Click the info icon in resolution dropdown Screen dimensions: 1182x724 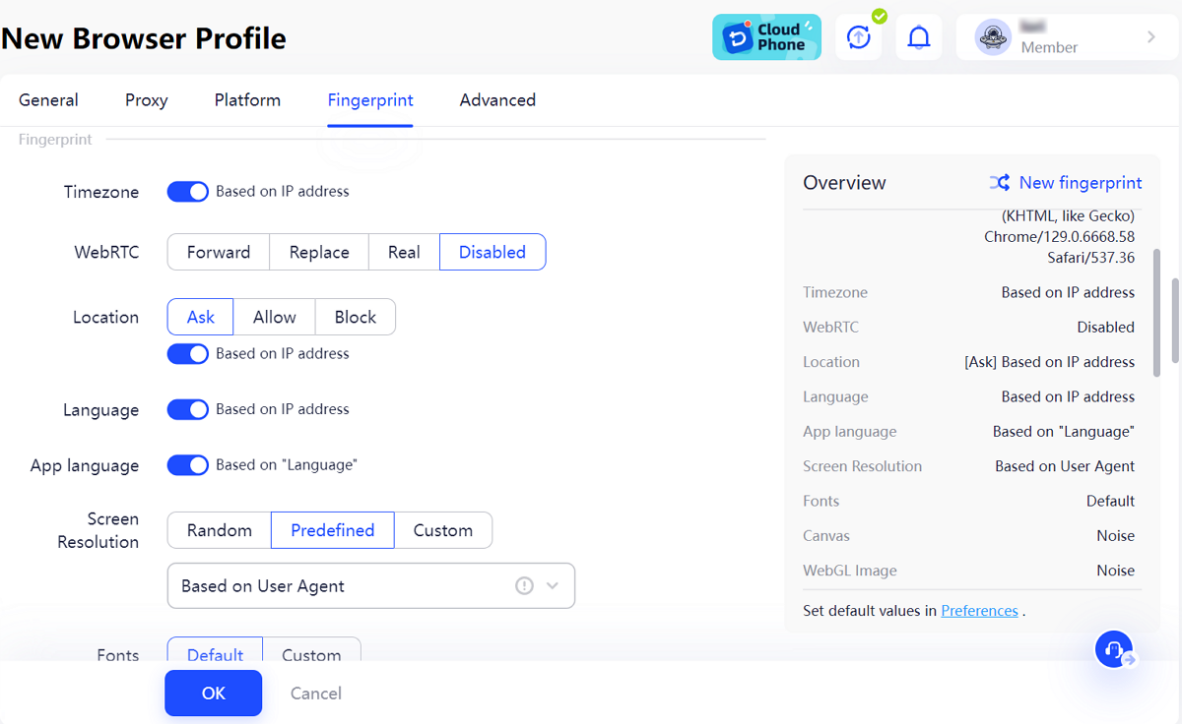click(x=524, y=586)
